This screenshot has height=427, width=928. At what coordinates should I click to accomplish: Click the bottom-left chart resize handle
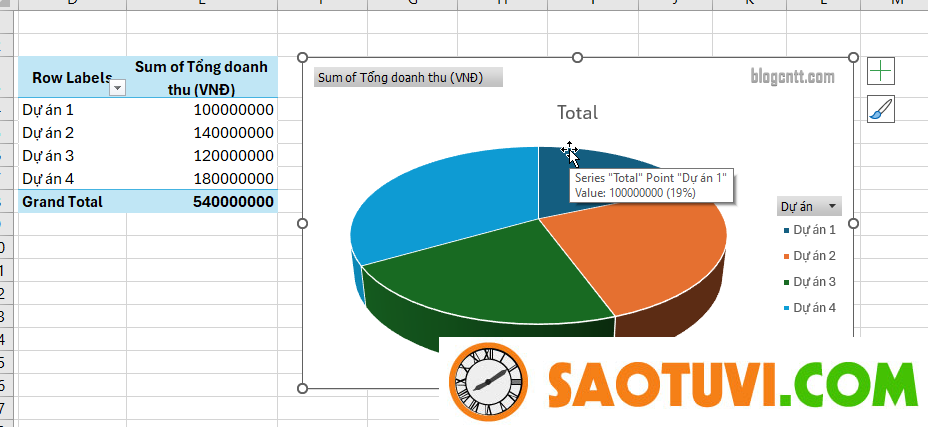303,388
